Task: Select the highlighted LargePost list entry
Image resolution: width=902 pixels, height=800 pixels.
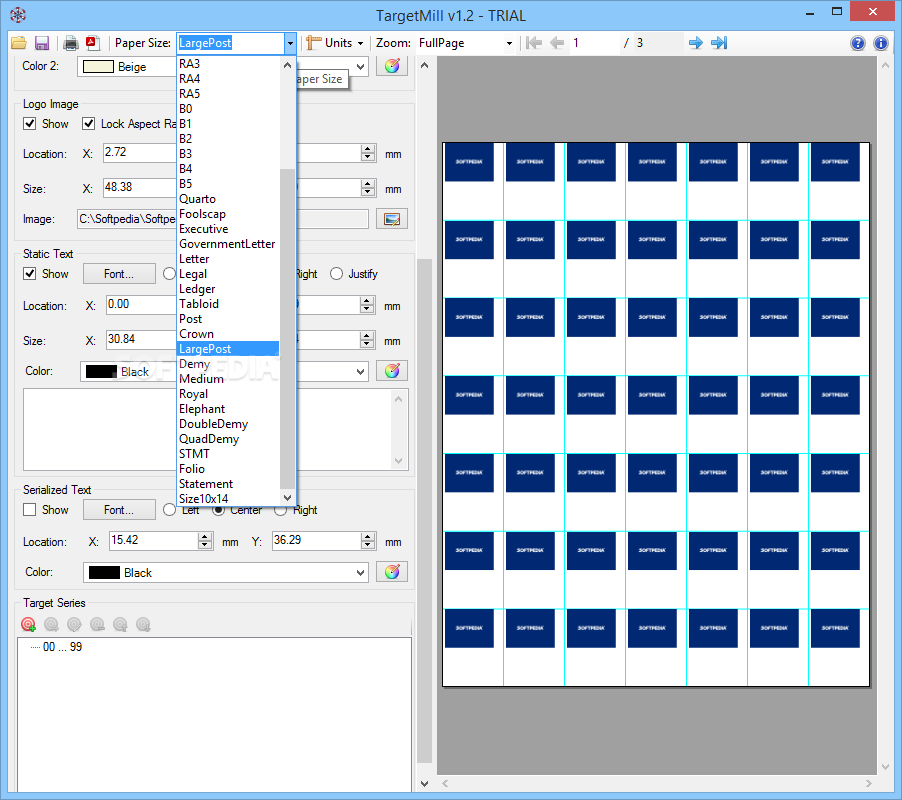Action: point(228,349)
